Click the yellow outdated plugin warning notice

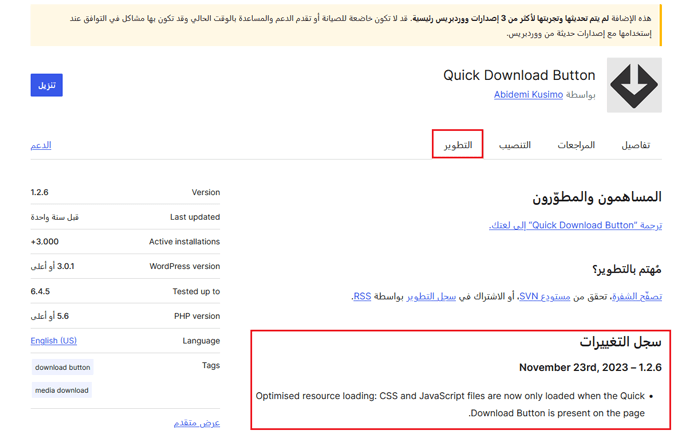346,25
